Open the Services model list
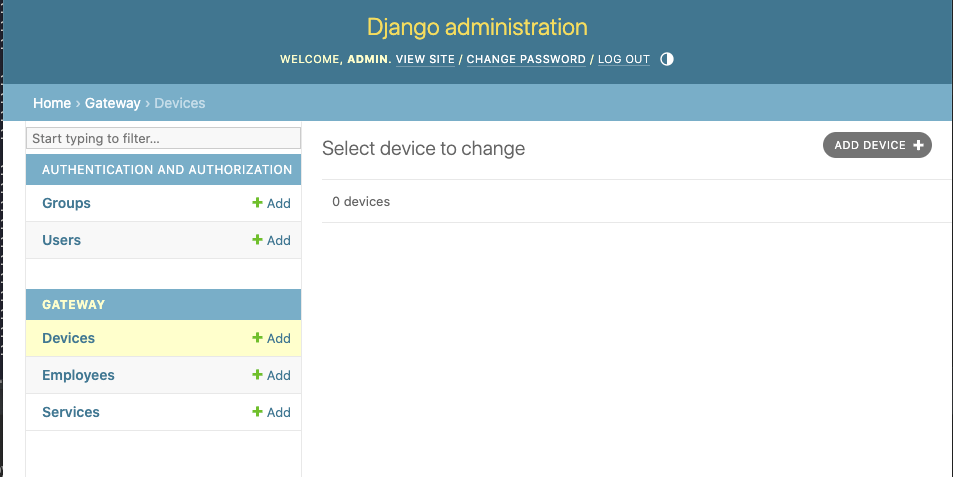 tap(71, 412)
